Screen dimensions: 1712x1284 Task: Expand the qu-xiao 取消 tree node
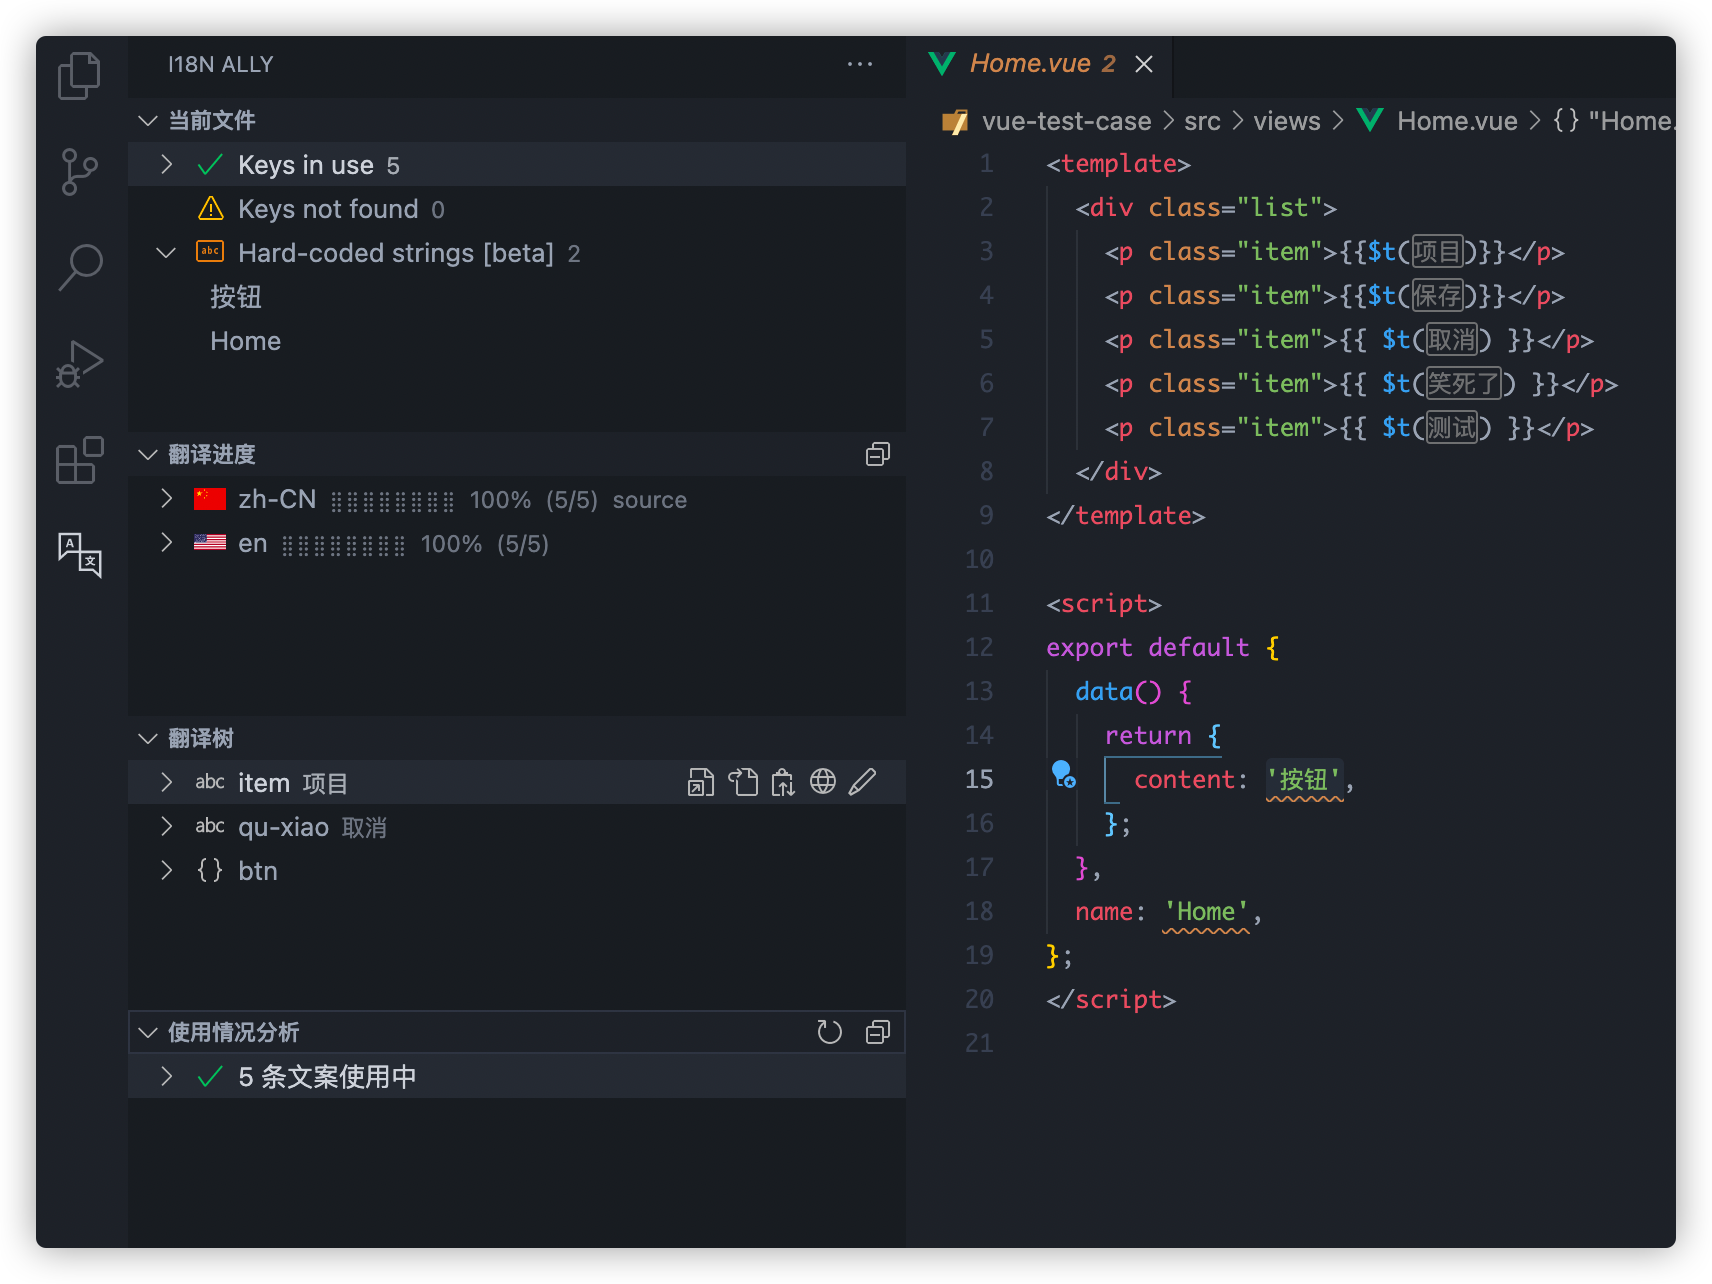pos(167,826)
